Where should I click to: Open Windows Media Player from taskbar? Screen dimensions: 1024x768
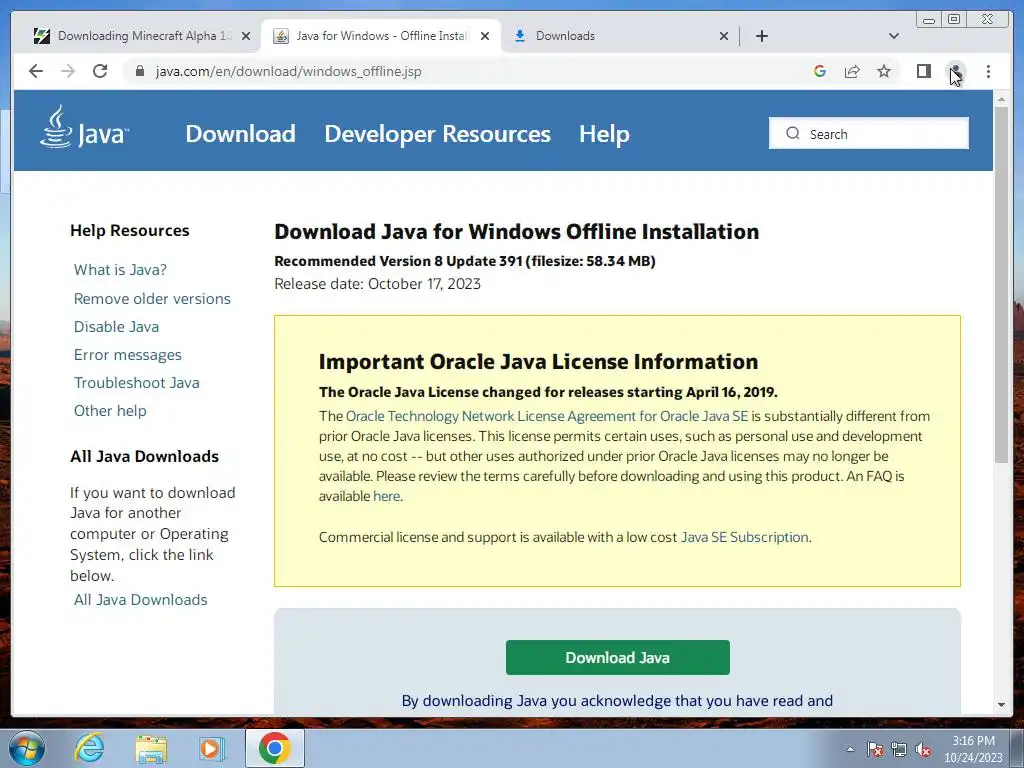tap(211, 748)
